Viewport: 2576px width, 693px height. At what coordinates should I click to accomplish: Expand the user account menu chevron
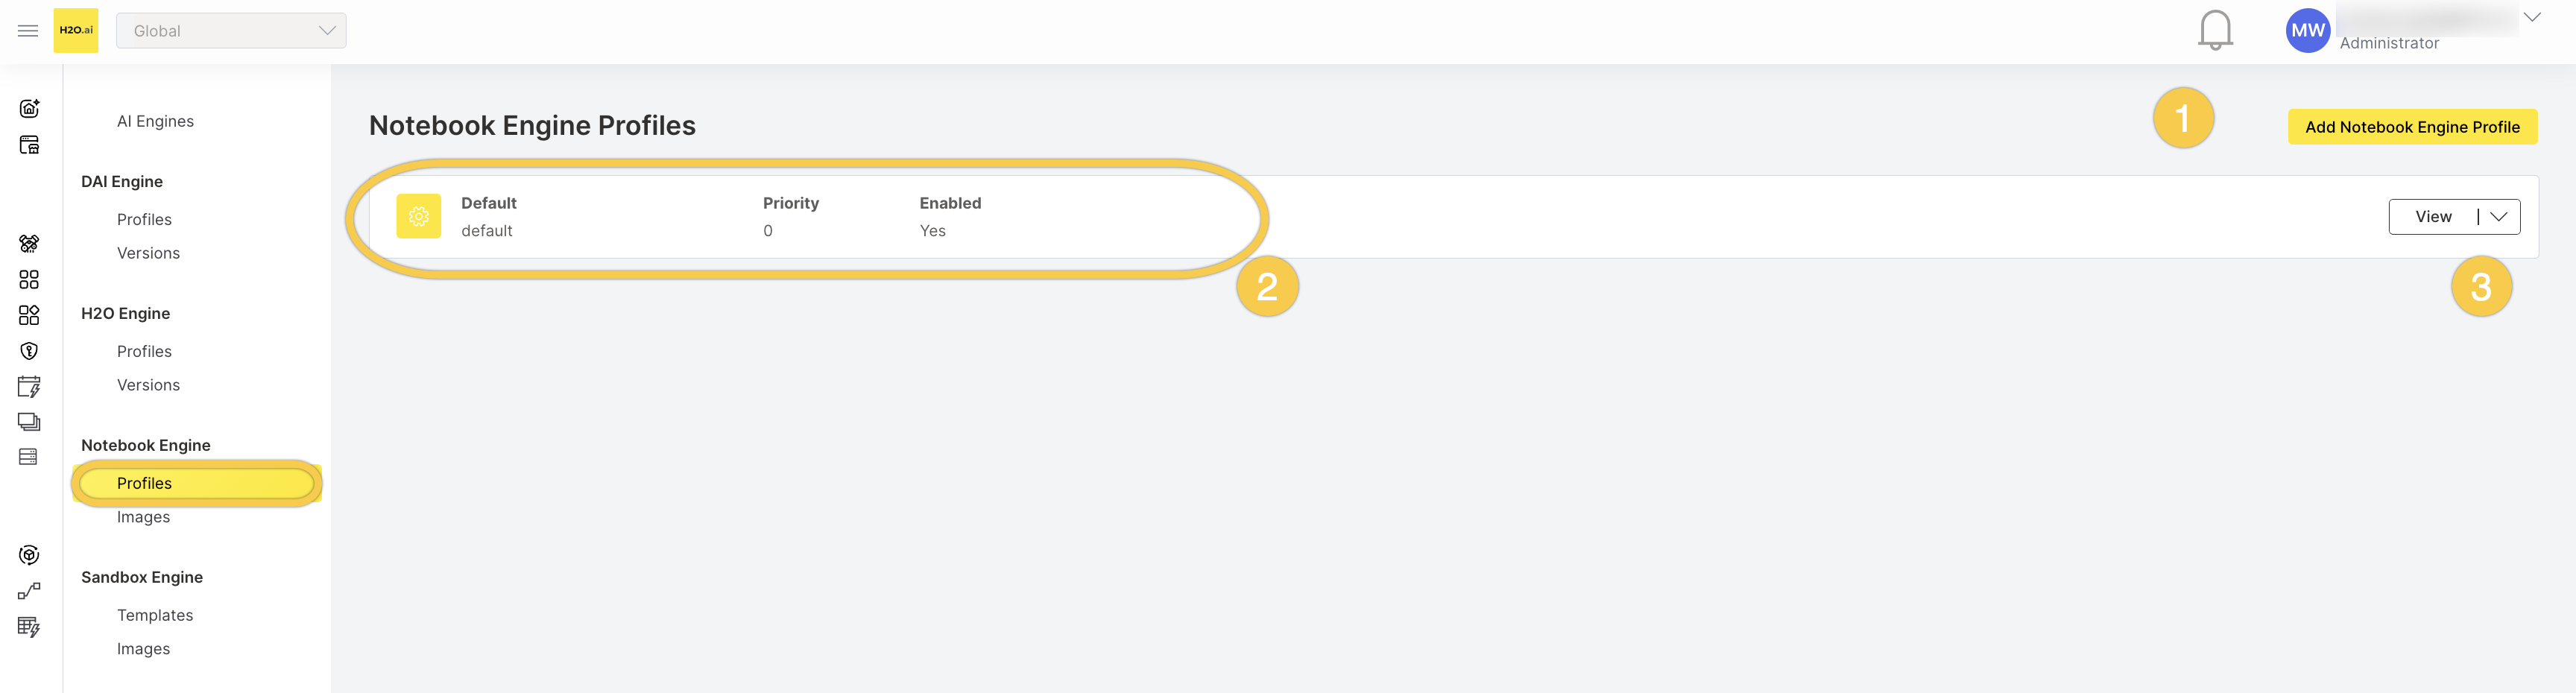[x=2532, y=17]
